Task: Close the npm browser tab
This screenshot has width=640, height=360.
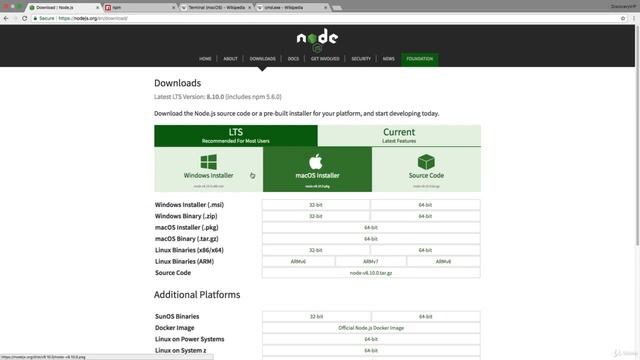Action: click(x=173, y=7)
